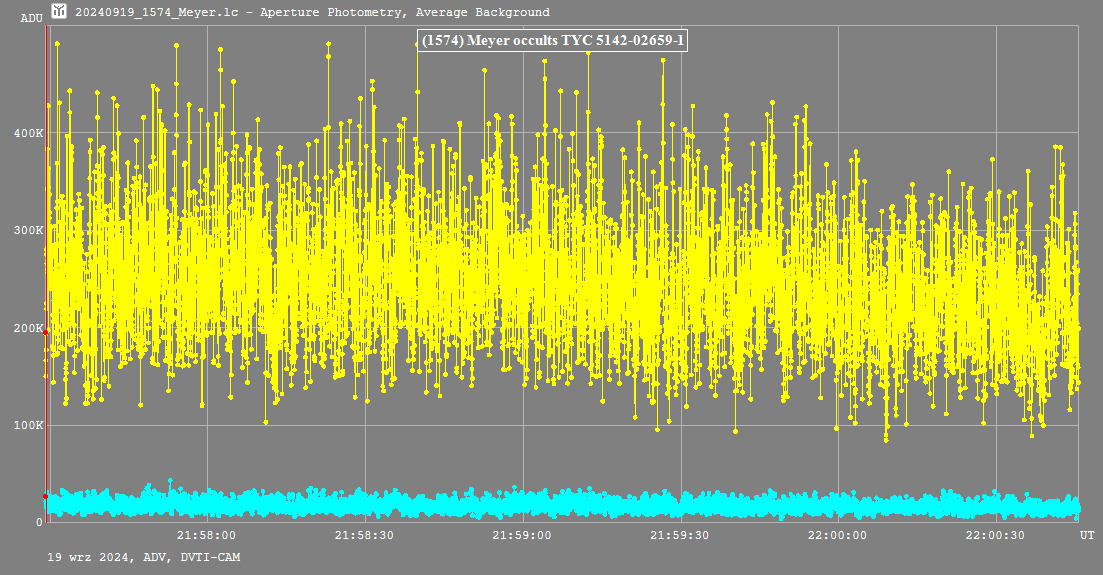Click the '0' y-axis label
The image size is (1103, 575).
(40, 522)
